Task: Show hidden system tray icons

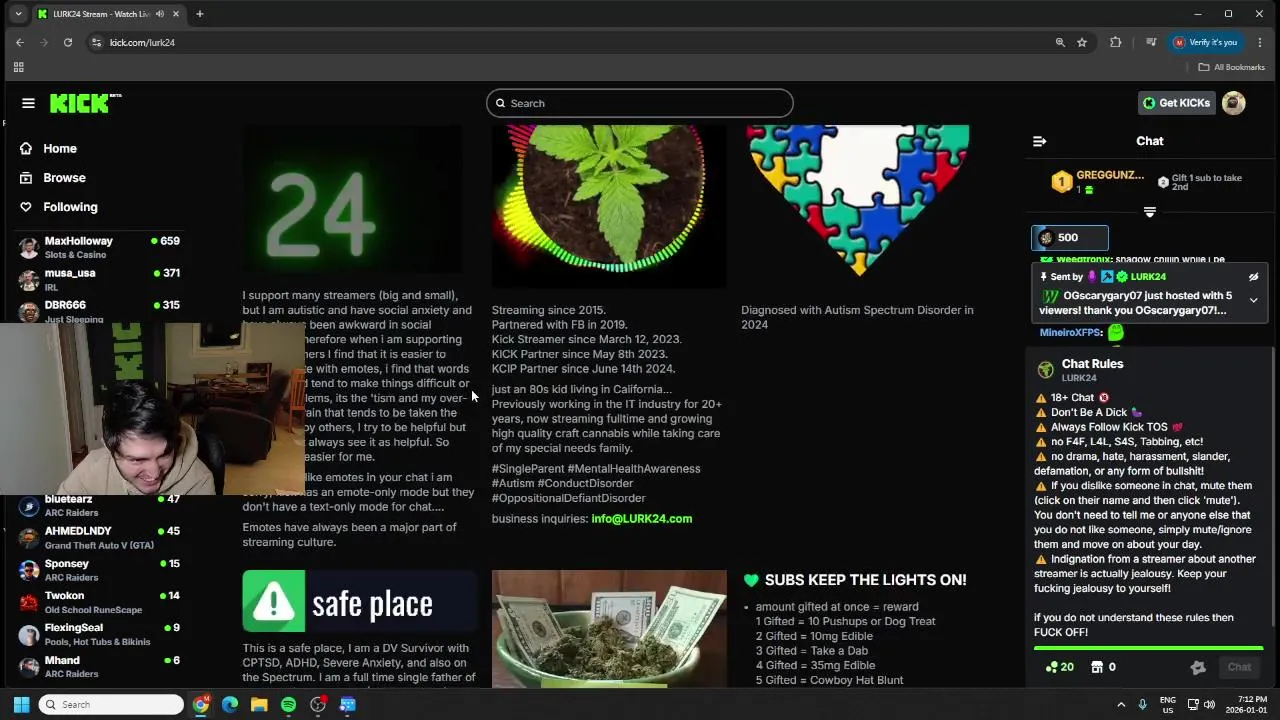Action: [x=1121, y=705]
